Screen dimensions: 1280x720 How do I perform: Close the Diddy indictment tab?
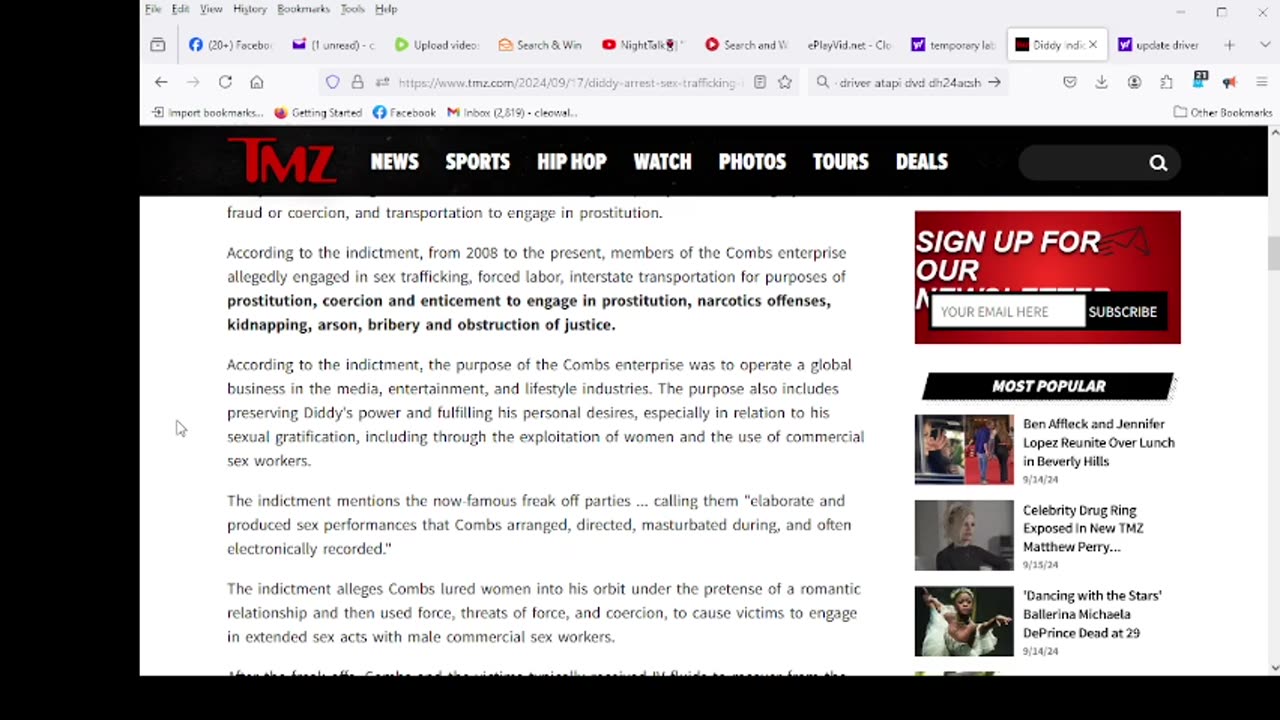[x=1092, y=45]
